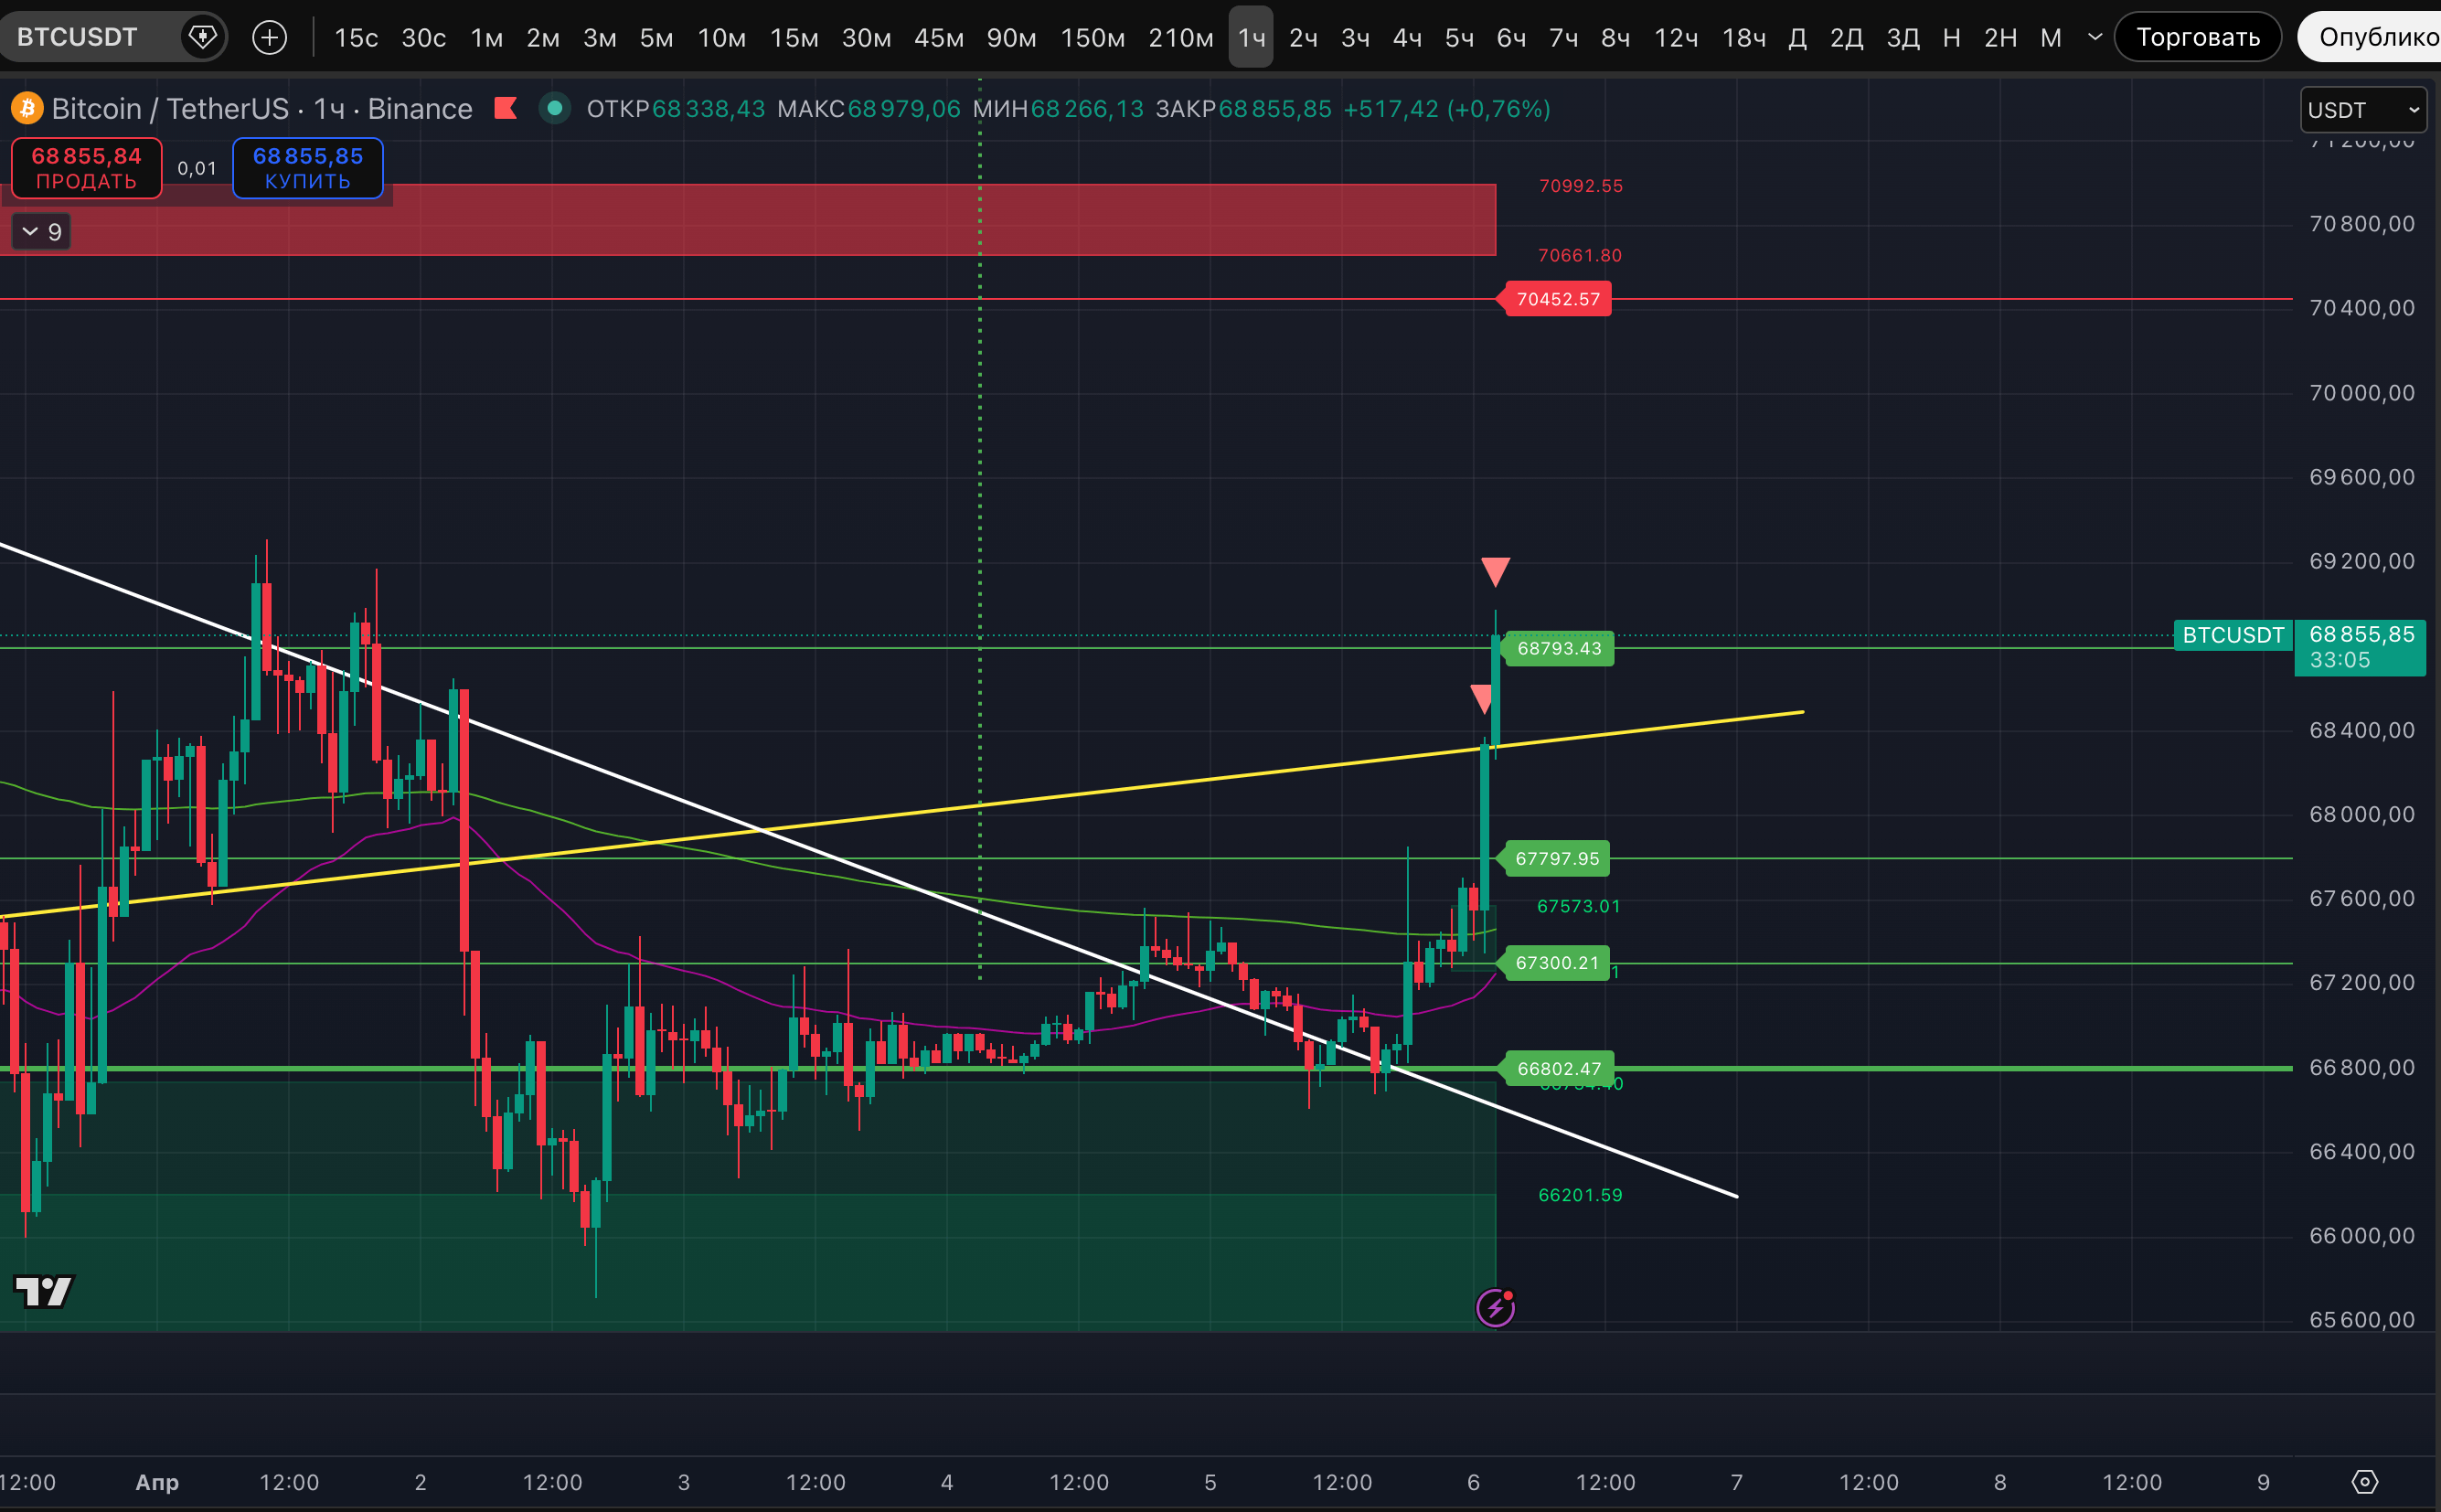Switch to the 4ч timeframe
The image size is (2441, 1512).
point(1407,38)
